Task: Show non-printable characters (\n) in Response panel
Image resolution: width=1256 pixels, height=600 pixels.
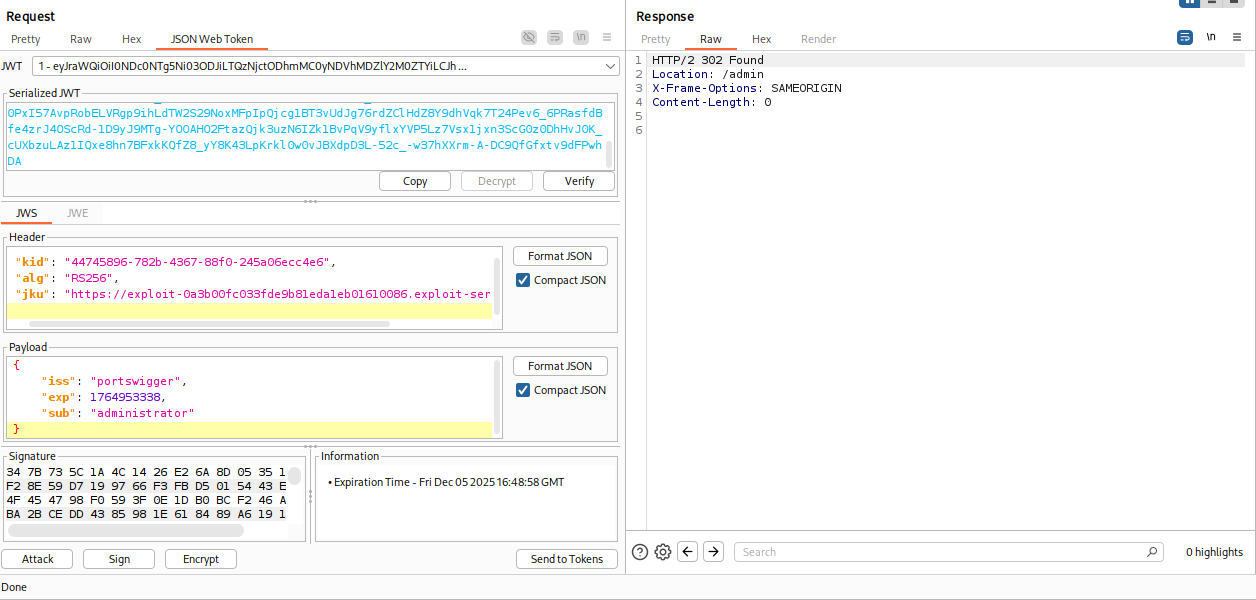Action: (x=1211, y=37)
